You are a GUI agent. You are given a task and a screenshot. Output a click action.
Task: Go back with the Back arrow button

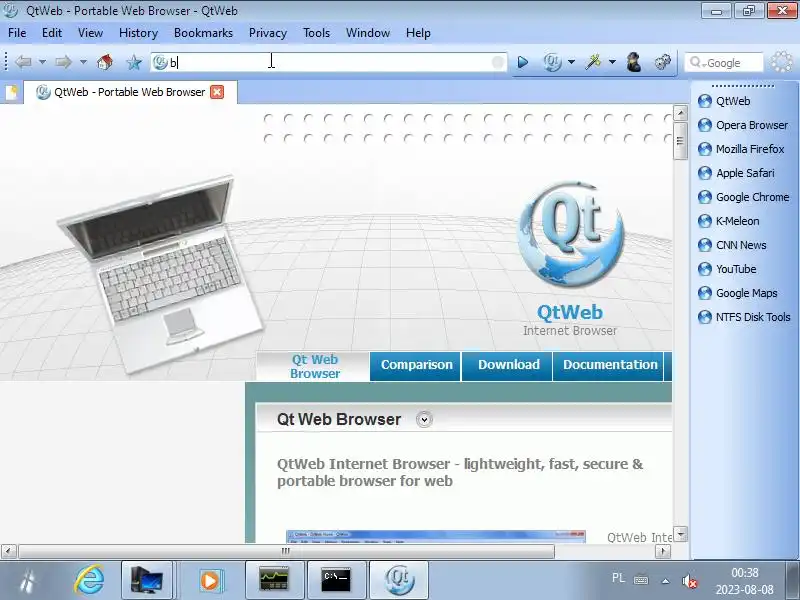pos(23,62)
